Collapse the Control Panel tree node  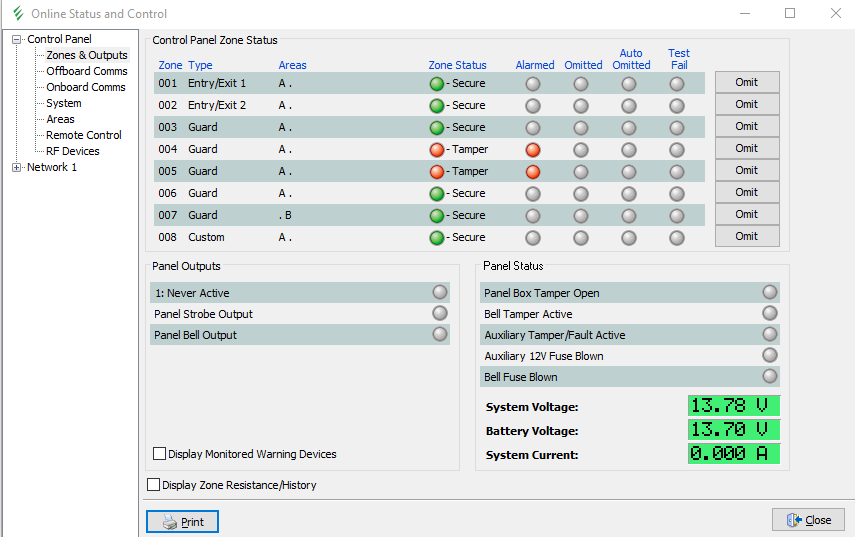coord(16,40)
